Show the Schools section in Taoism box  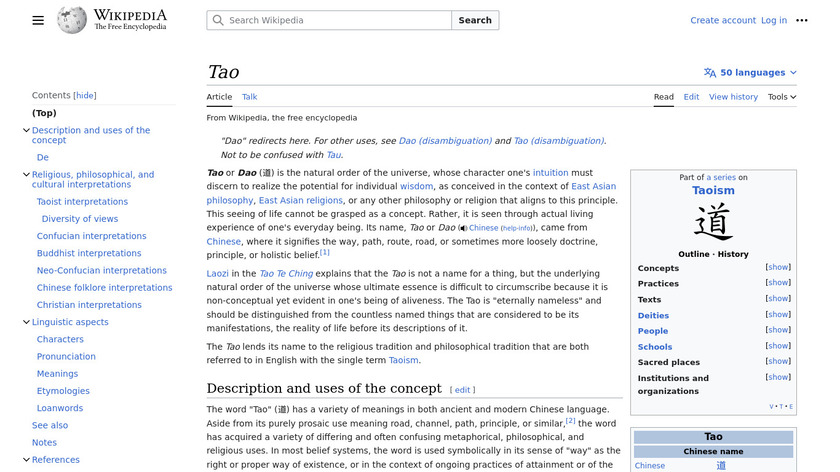pyautogui.click(x=778, y=346)
